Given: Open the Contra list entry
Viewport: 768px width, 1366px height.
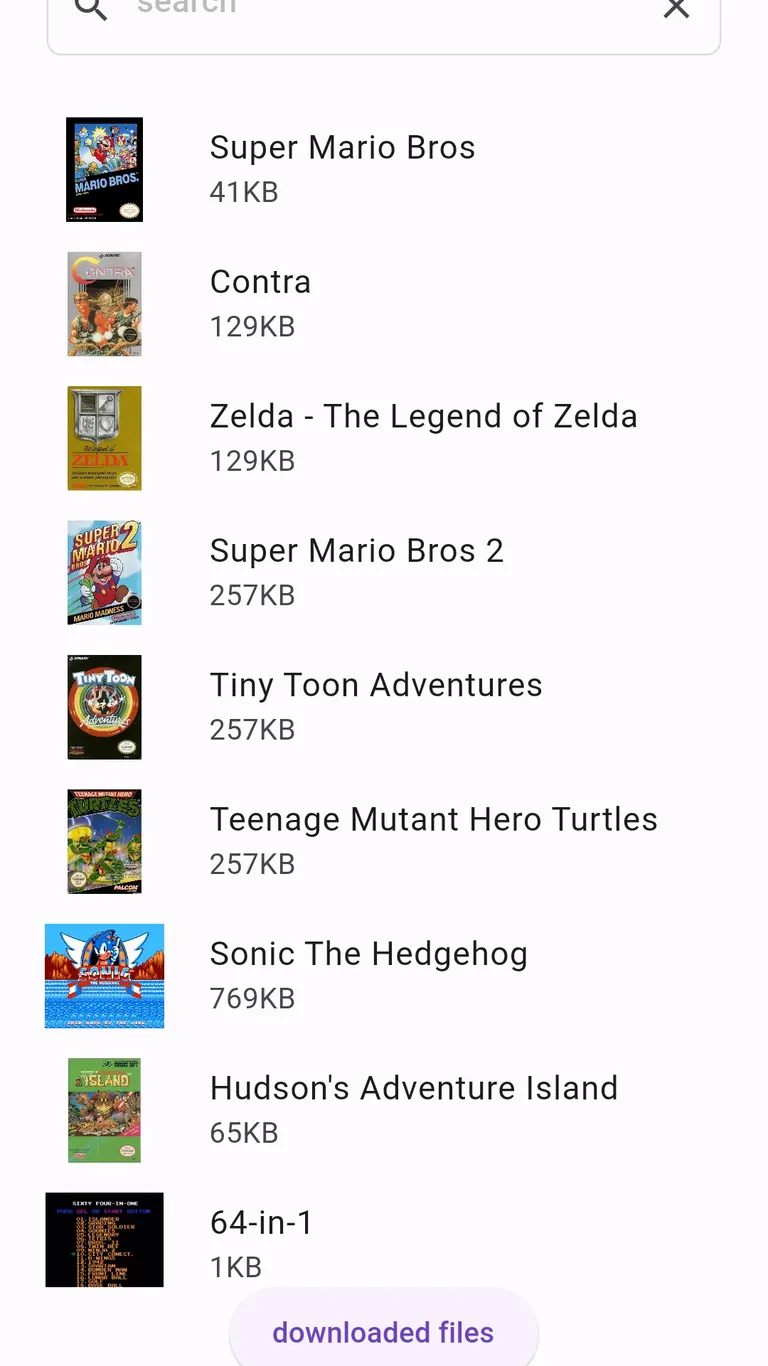Looking at the screenshot, I should pos(260,282).
